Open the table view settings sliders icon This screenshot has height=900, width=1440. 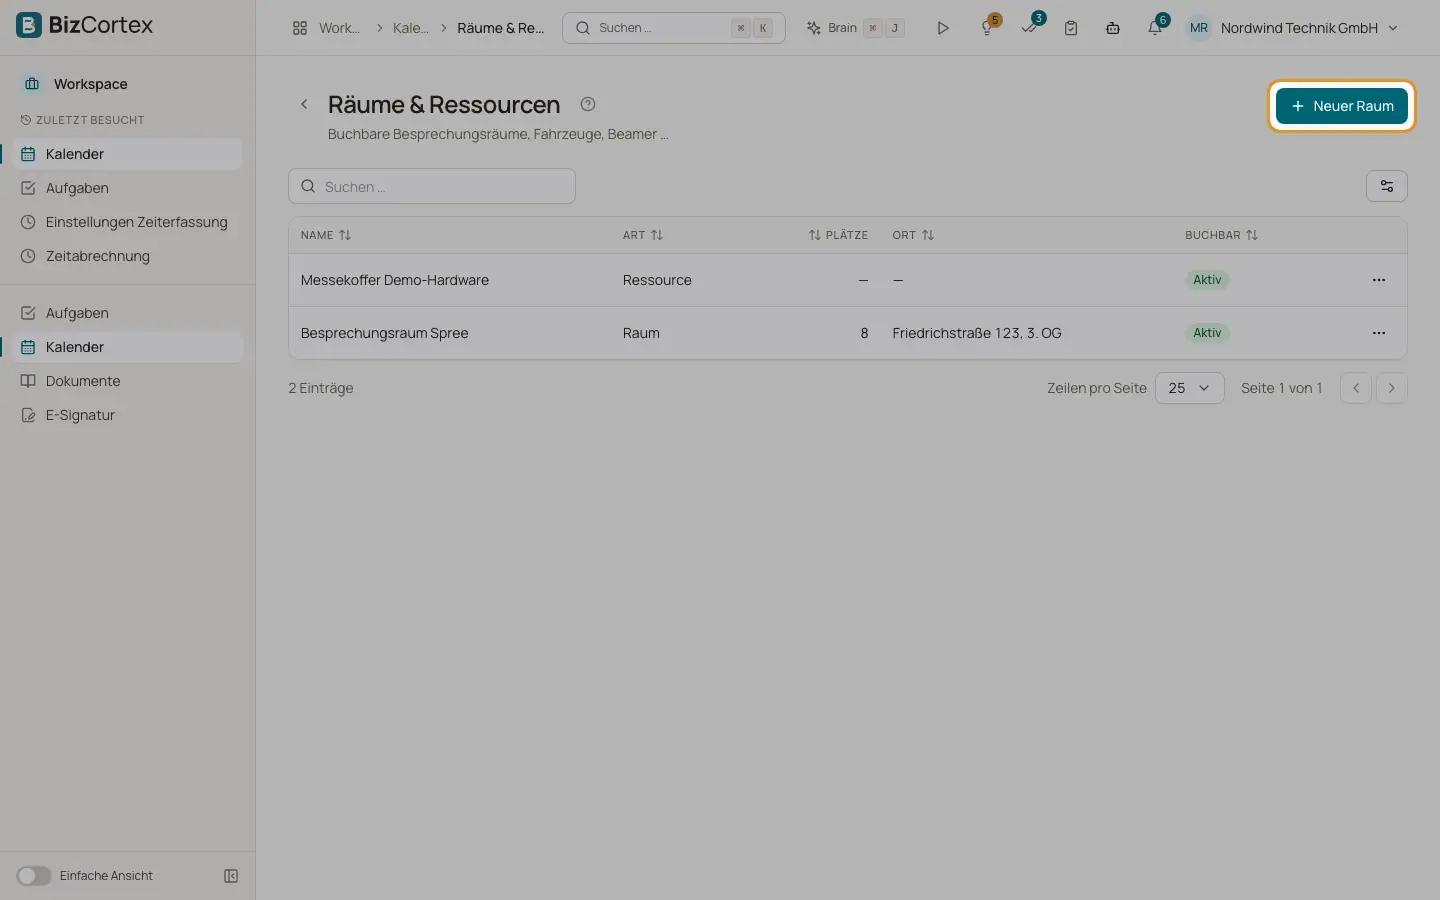[x=1387, y=186]
